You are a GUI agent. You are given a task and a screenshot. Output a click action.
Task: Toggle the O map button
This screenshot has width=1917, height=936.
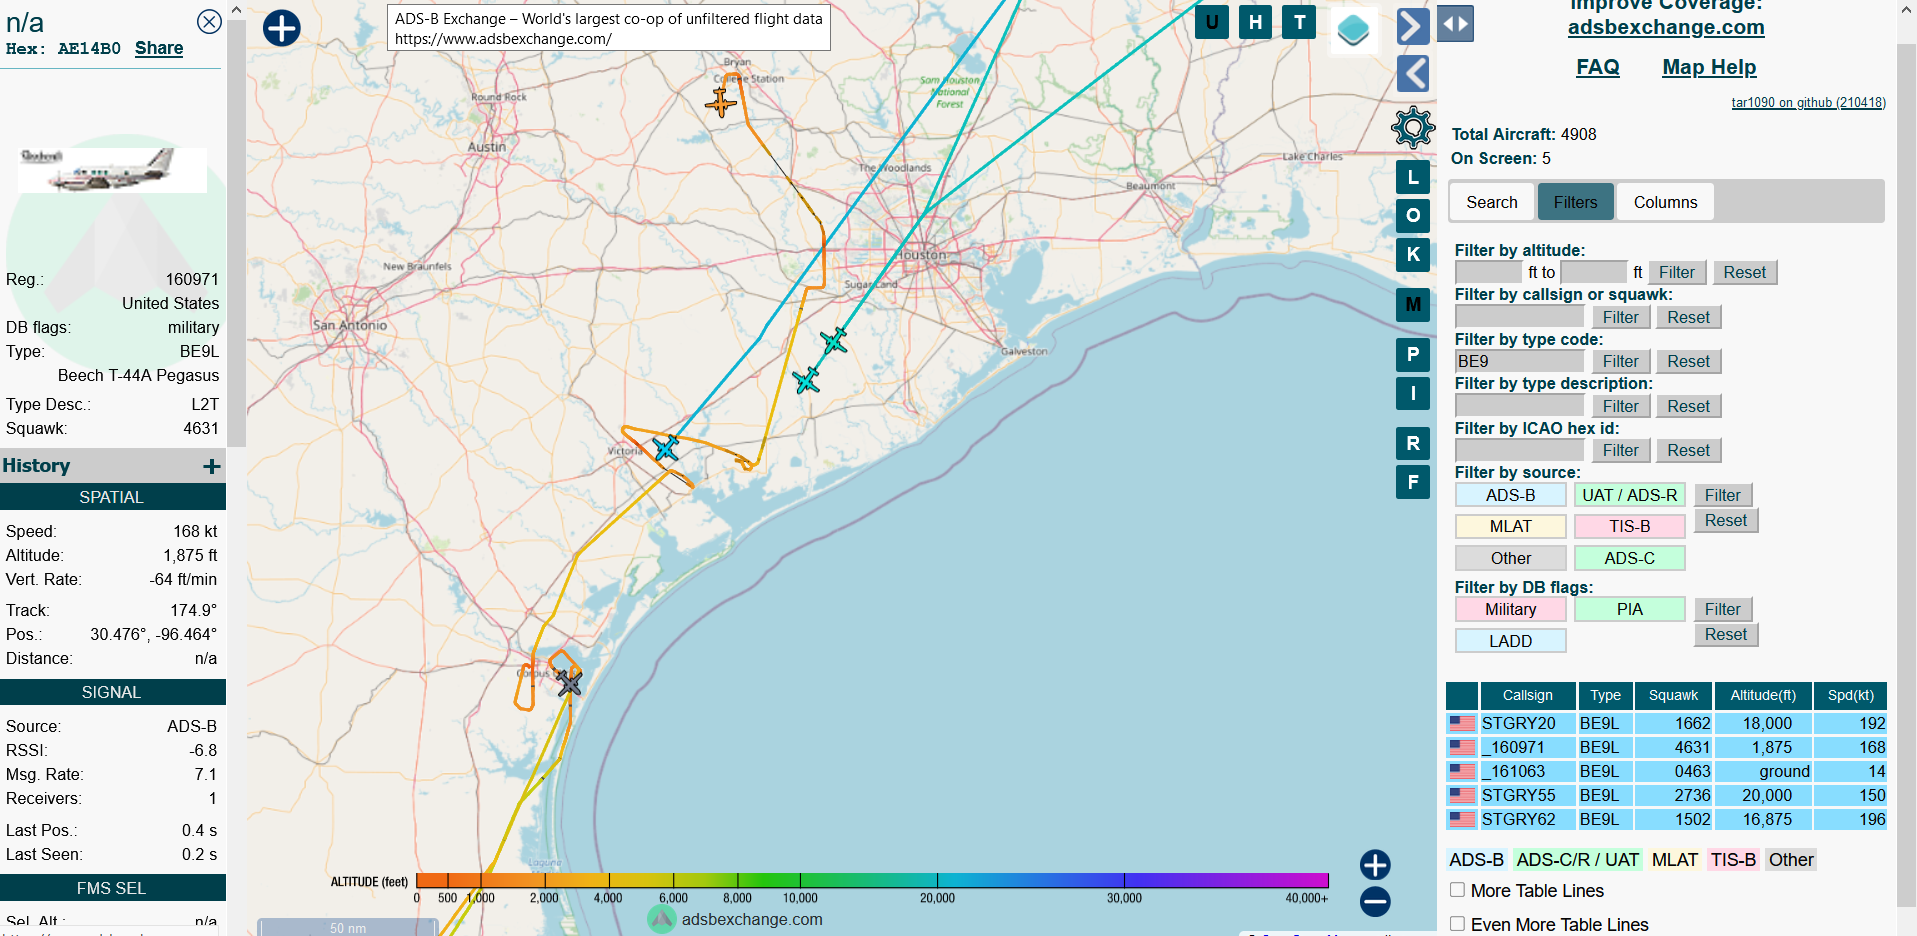pyautogui.click(x=1413, y=216)
